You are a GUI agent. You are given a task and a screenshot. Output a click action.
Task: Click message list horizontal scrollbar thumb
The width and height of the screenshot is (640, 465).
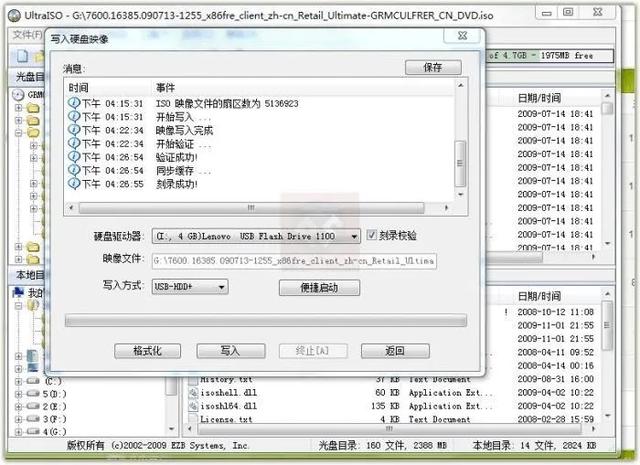pos(251,208)
